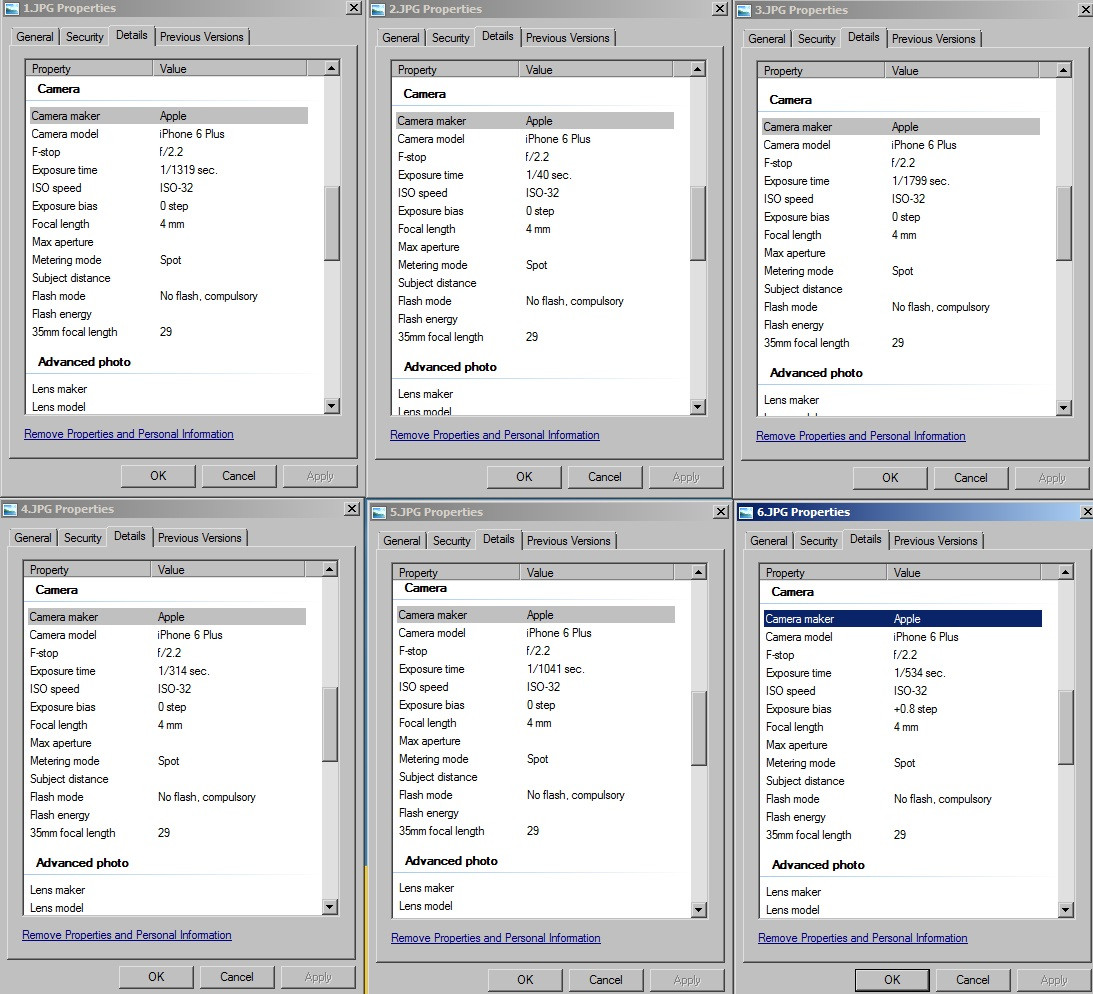Select Focal length row in 3.JPG Properties

pyautogui.click(x=901, y=236)
